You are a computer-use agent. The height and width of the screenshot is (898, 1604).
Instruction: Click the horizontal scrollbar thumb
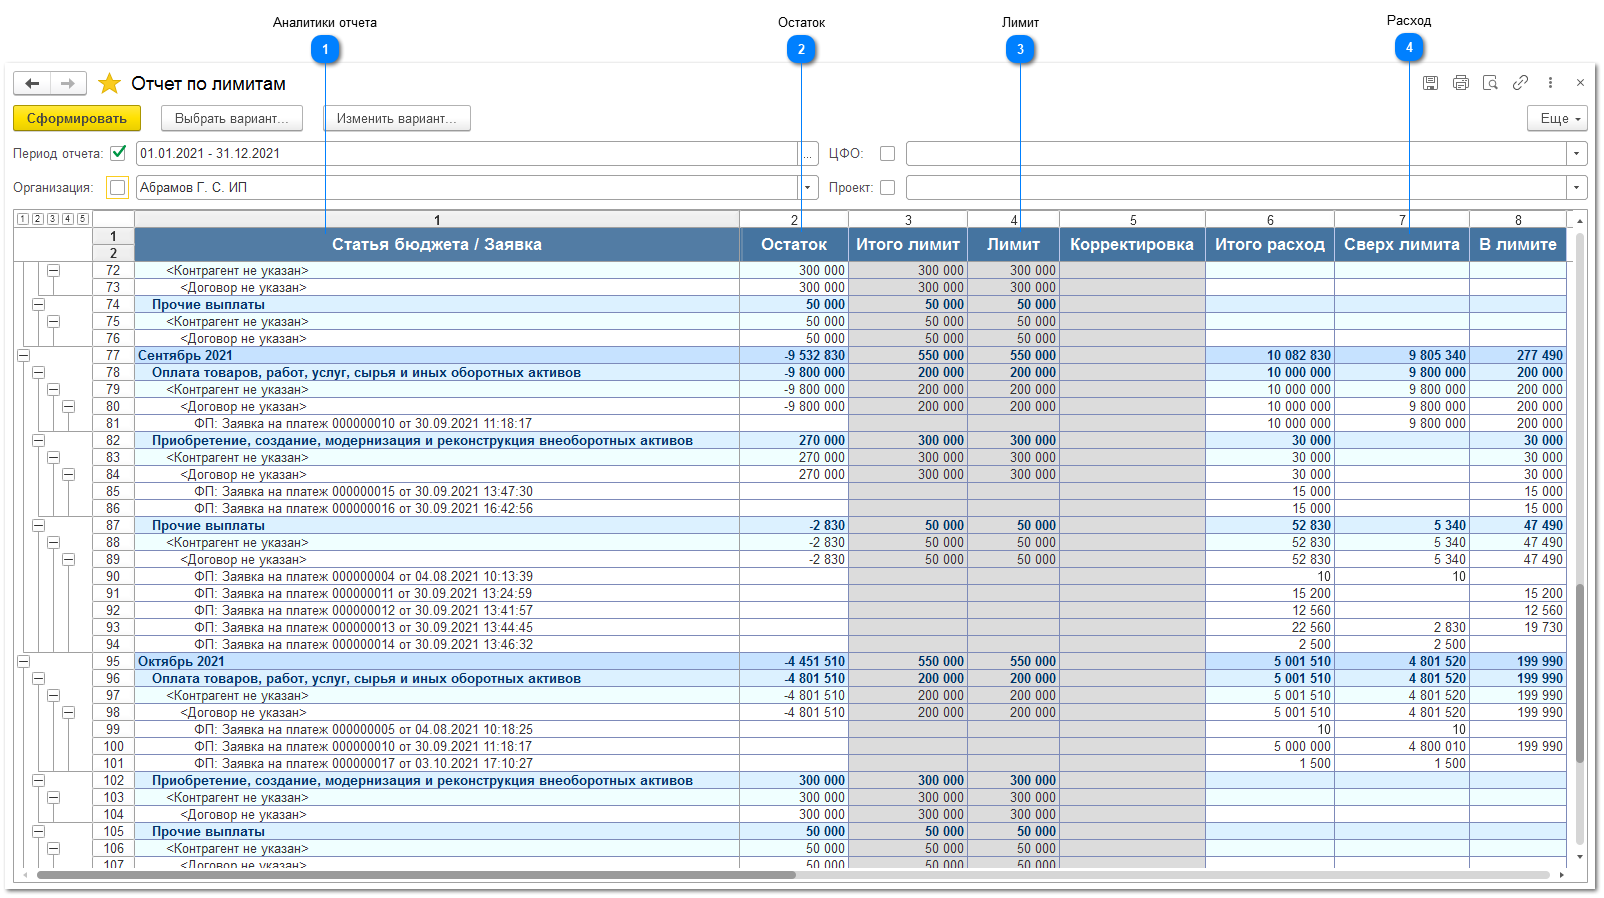(415, 875)
